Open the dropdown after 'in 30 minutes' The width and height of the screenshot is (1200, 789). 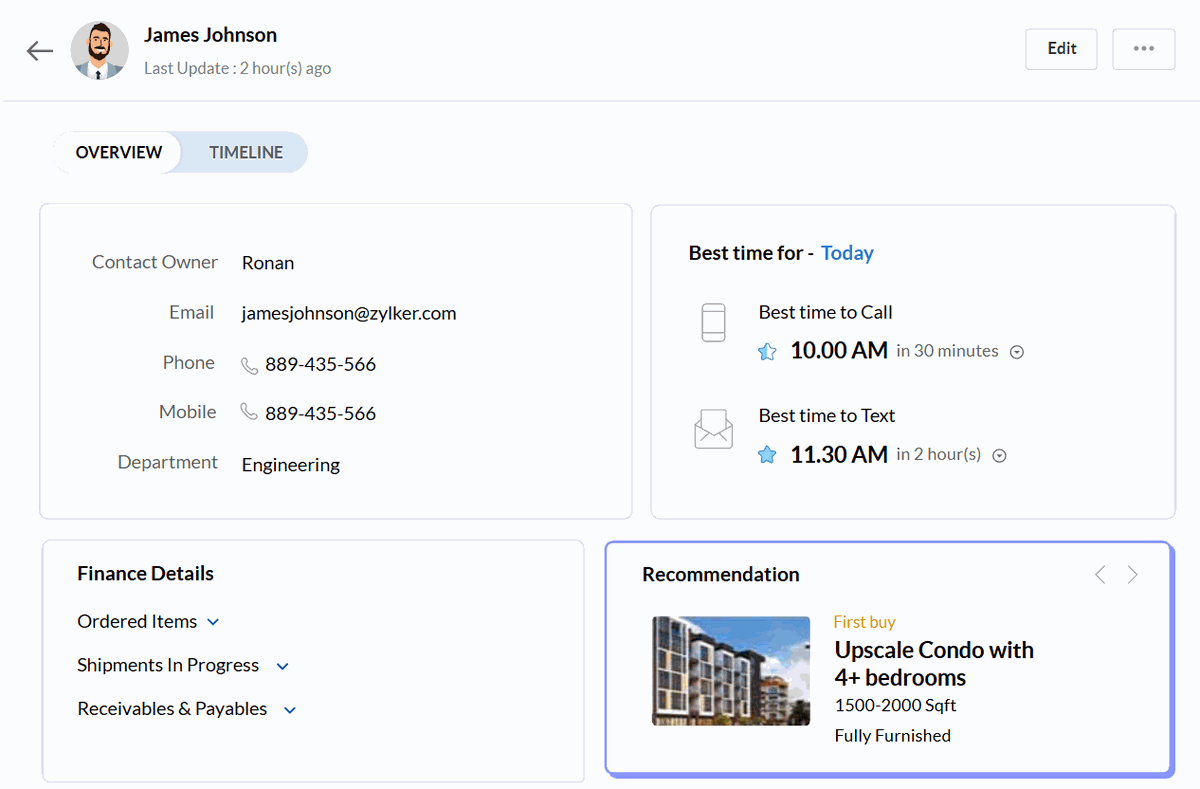pyautogui.click(x=1017, y=352)
